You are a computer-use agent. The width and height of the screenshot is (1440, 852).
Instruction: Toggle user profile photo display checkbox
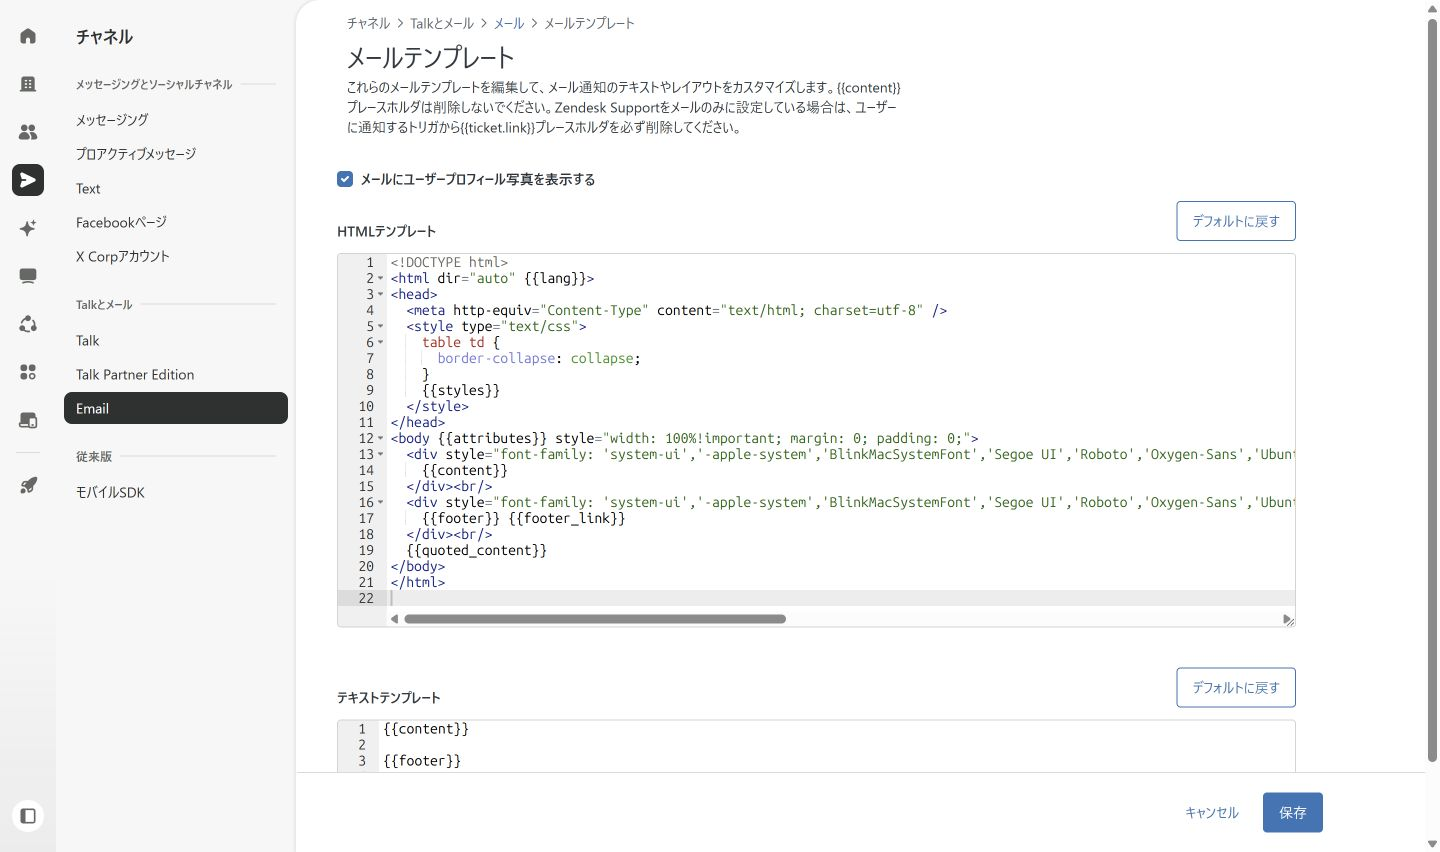coord(345,179)
